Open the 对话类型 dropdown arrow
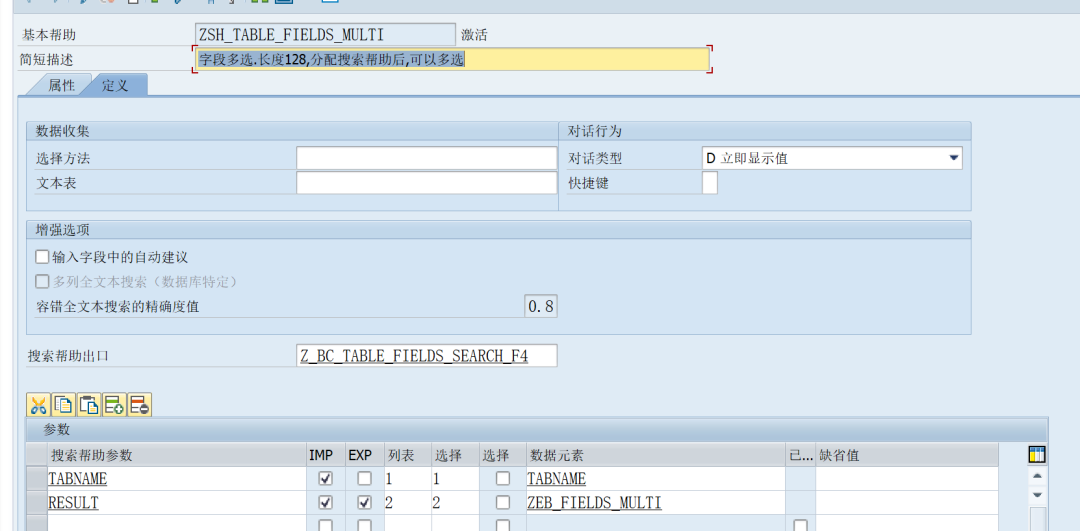The height and width of the screenshot is (531, 1080). [954, 158]
